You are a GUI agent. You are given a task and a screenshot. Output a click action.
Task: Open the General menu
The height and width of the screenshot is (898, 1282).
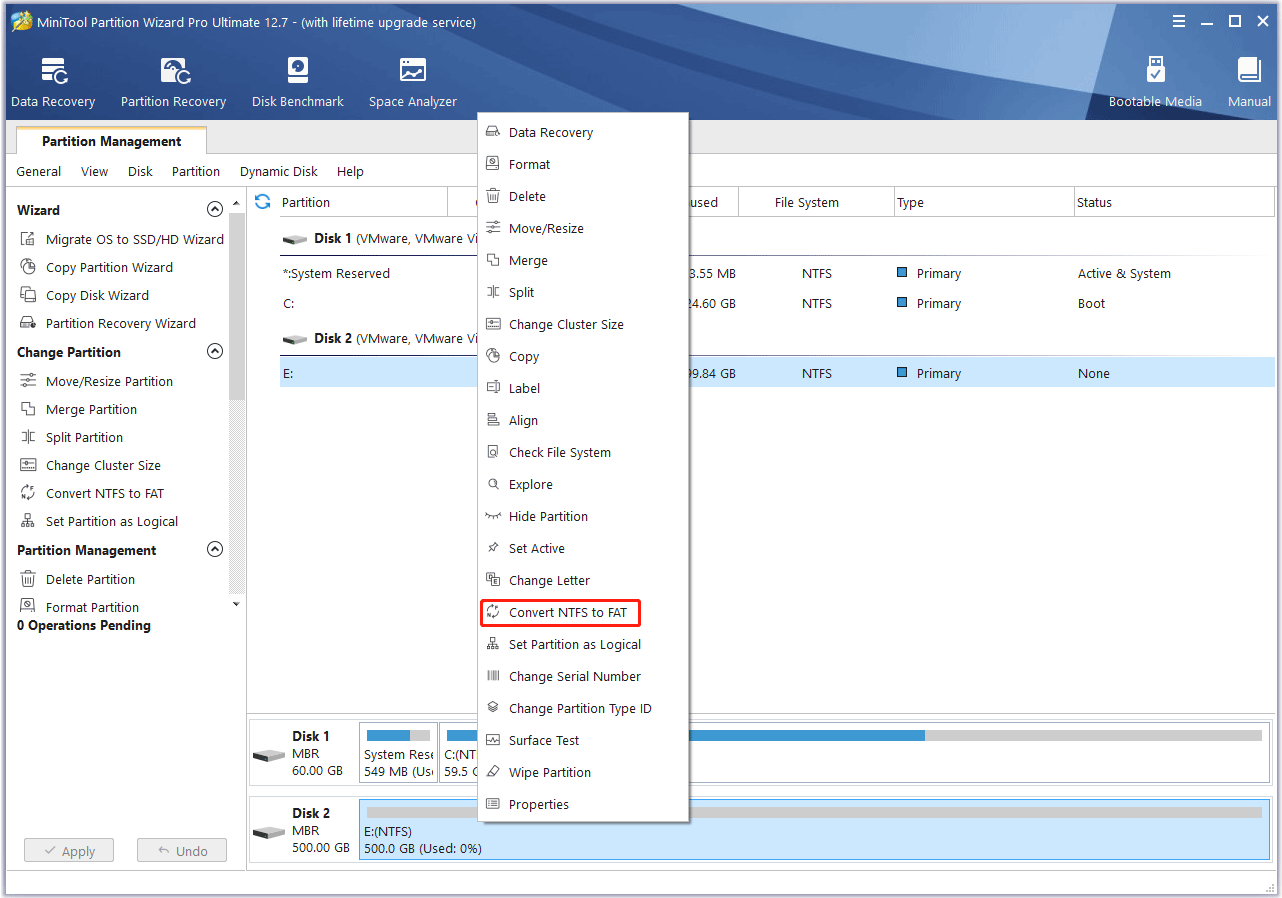pos(39,171)
